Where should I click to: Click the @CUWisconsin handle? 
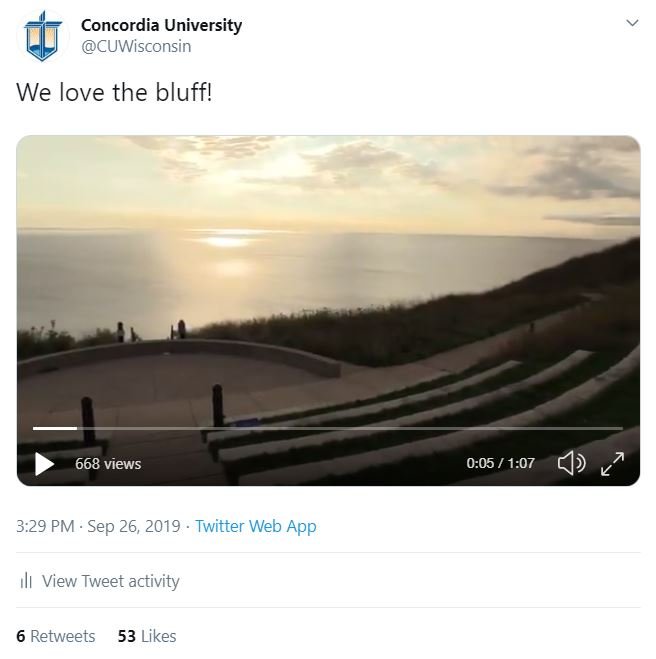tap(136, 46)
